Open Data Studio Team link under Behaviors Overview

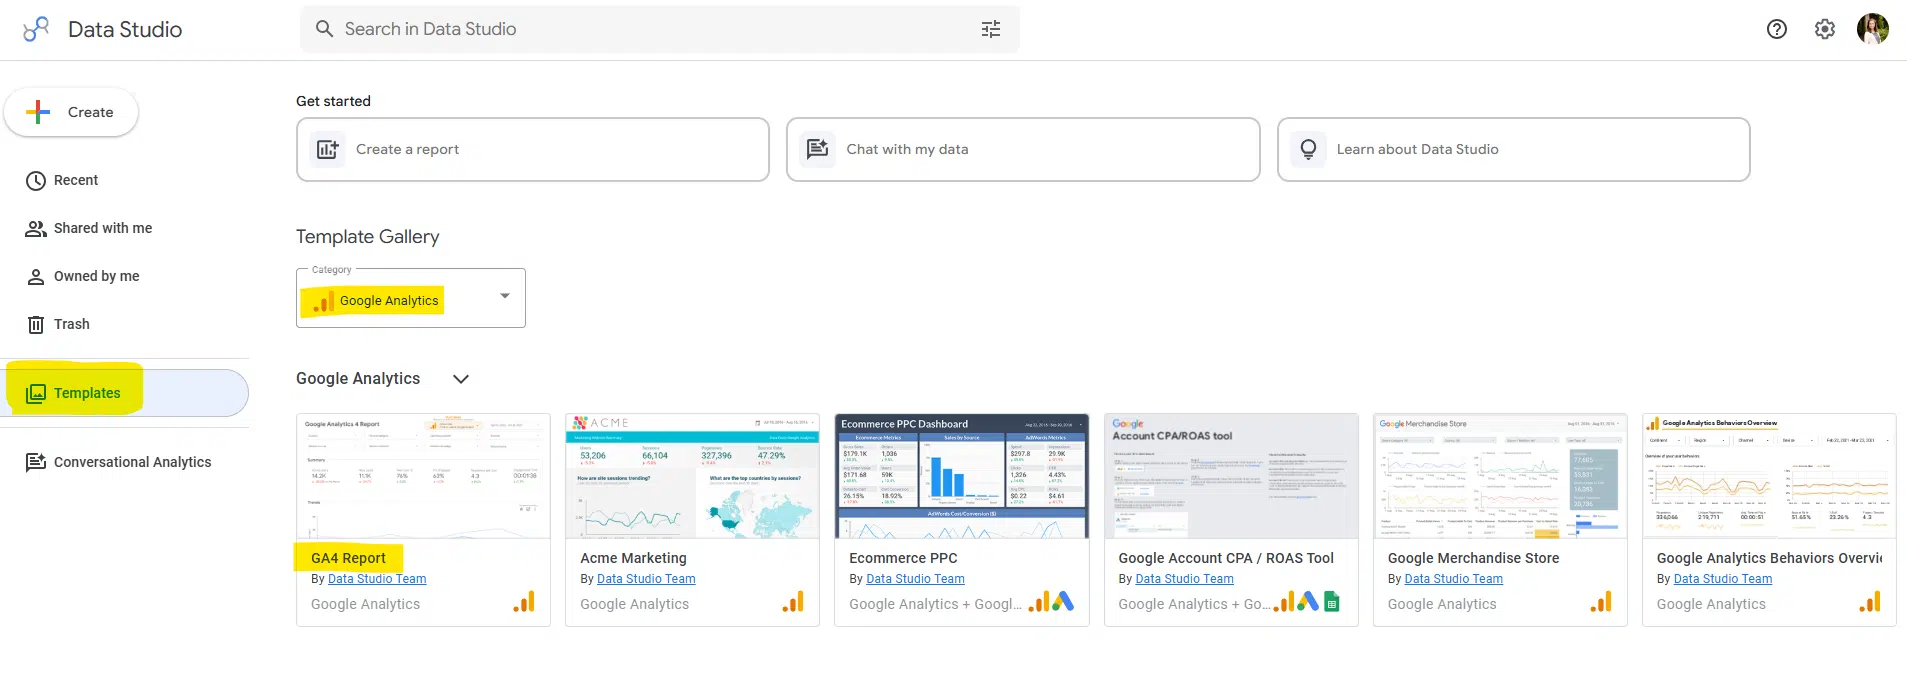1723,579
